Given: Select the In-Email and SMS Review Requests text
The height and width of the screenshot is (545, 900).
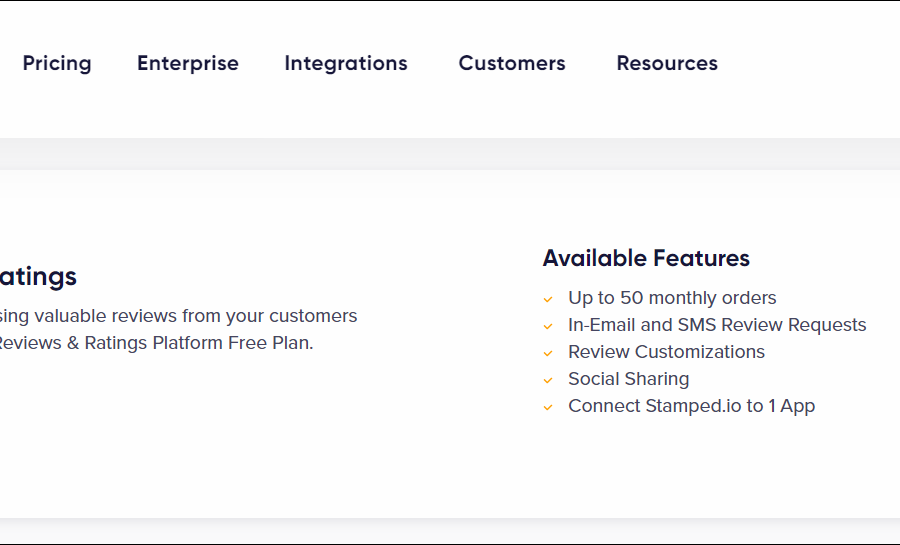Looking at the screenshot, I should pyautogui.click(x=717, y=325).
